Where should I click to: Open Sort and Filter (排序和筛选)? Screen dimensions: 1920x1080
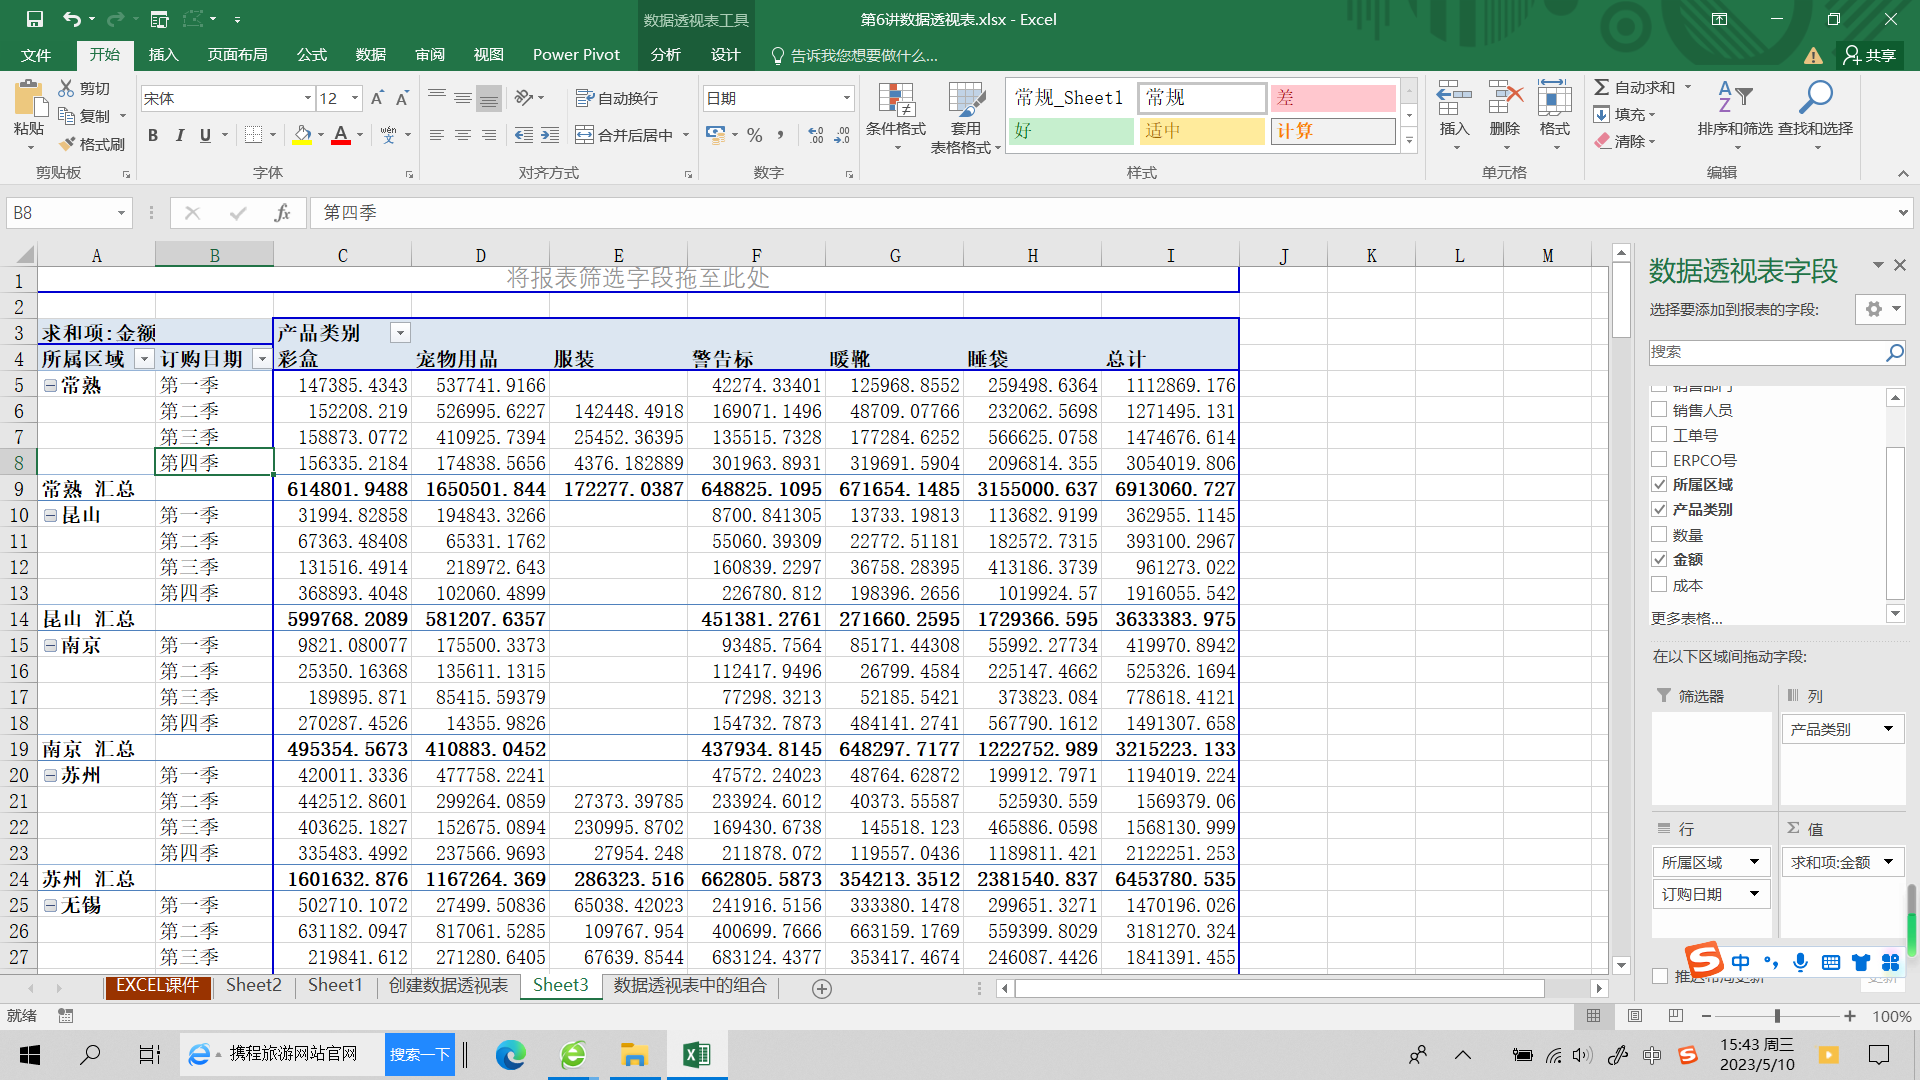click(1735, 116)
